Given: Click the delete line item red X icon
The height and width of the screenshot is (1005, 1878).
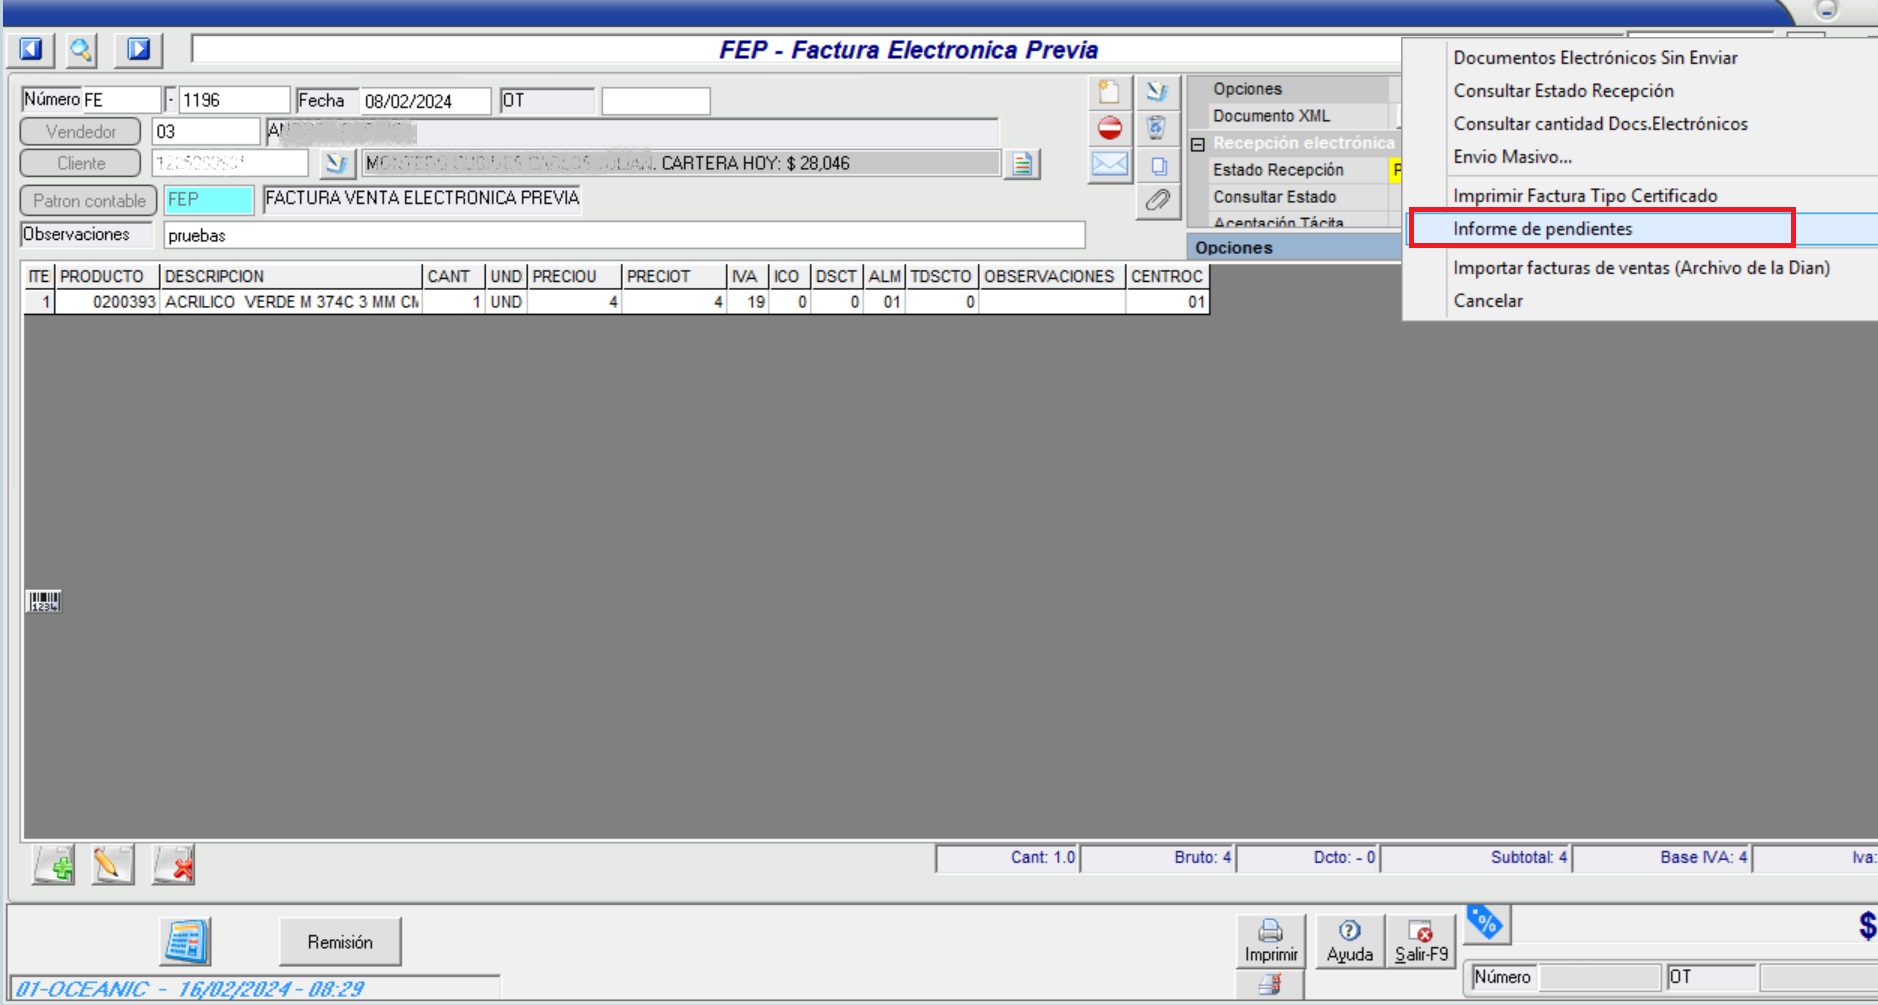Looking at the screenshot, I should tap(174, 864).
